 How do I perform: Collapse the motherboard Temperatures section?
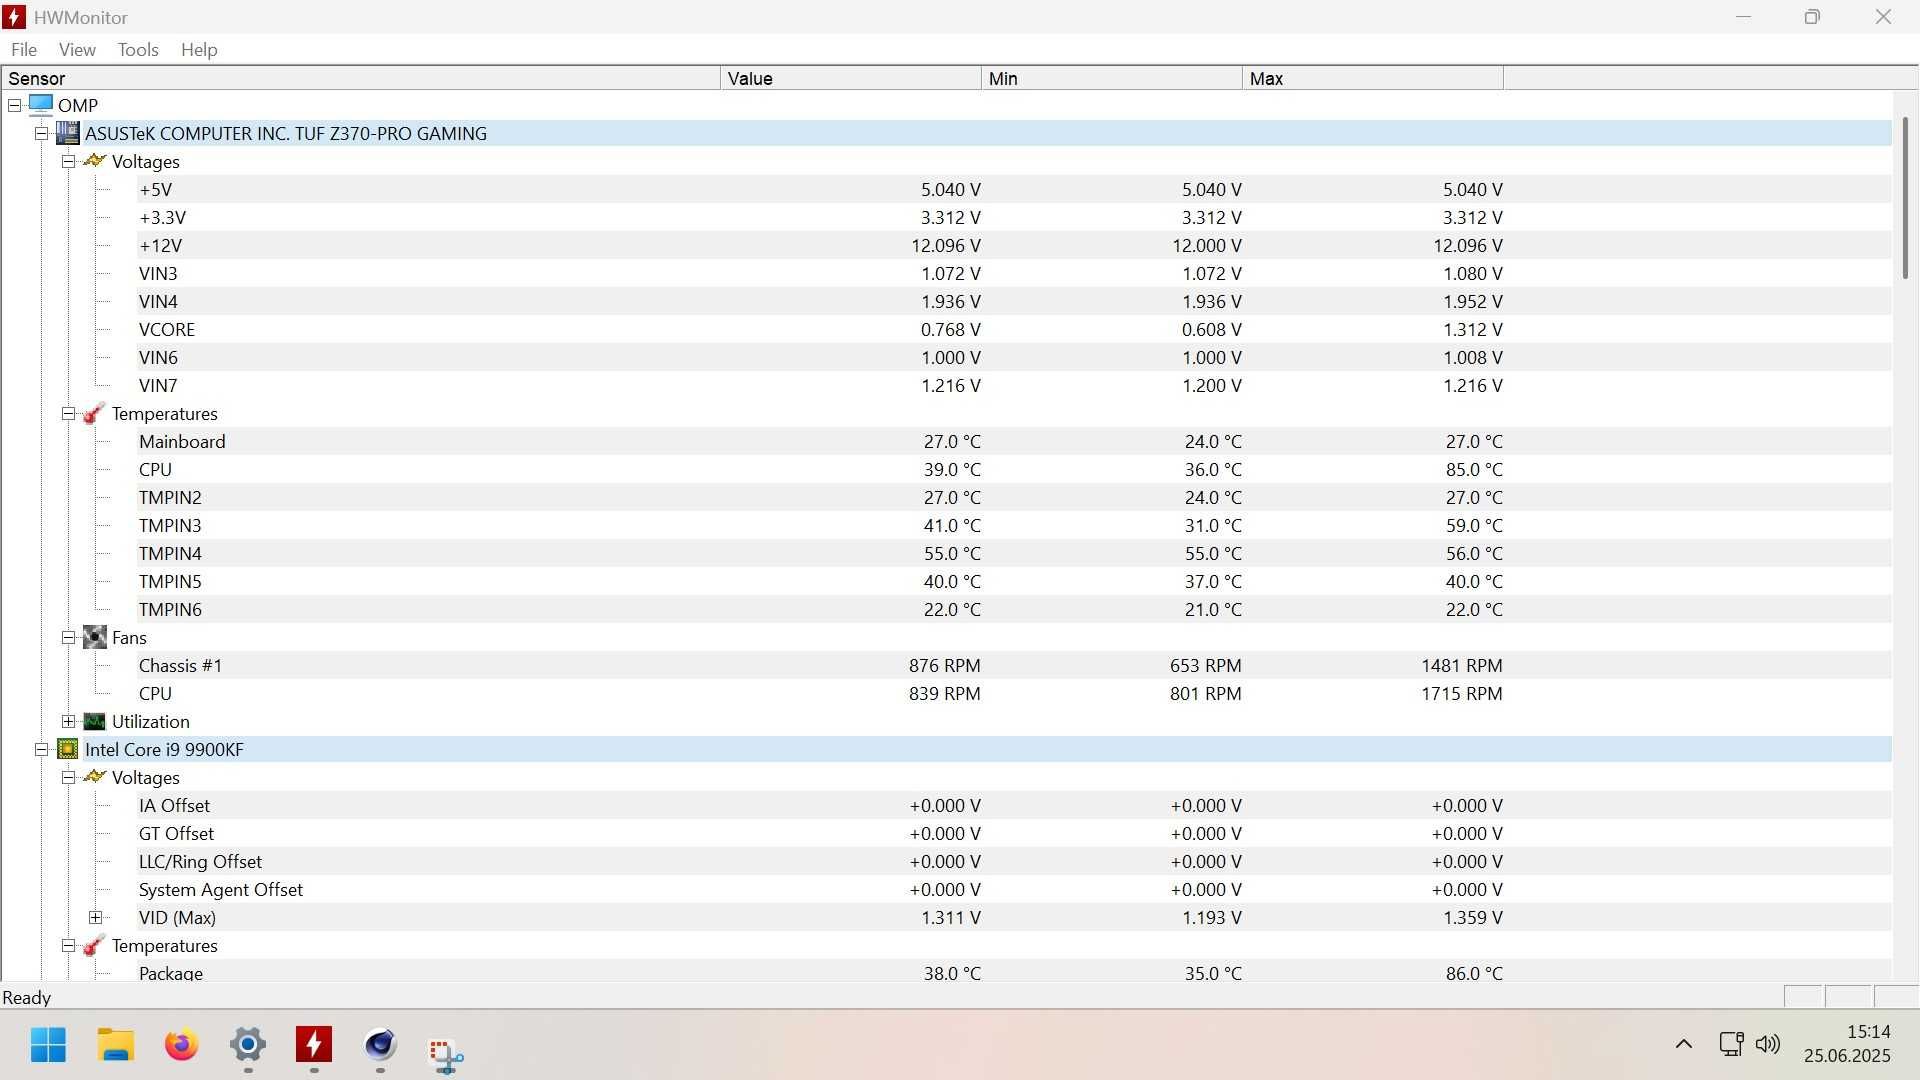click(x=68, y=413)
